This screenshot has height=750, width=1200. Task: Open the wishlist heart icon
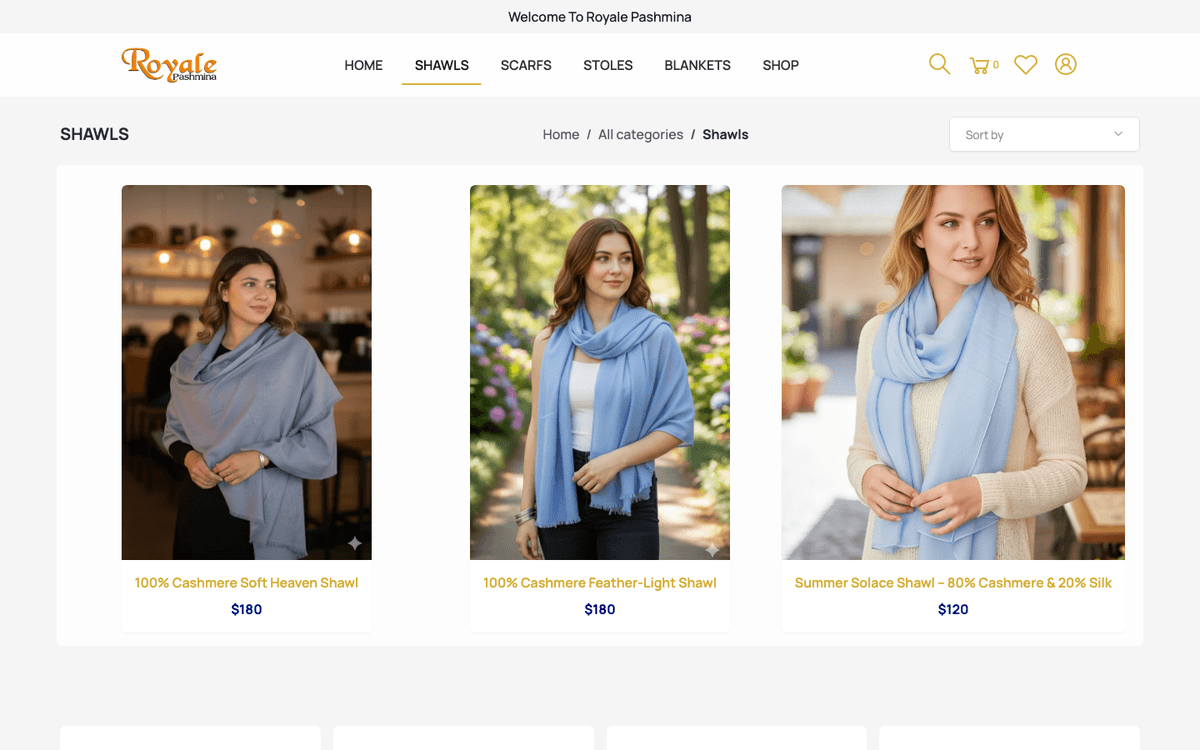pos(1025,65)
